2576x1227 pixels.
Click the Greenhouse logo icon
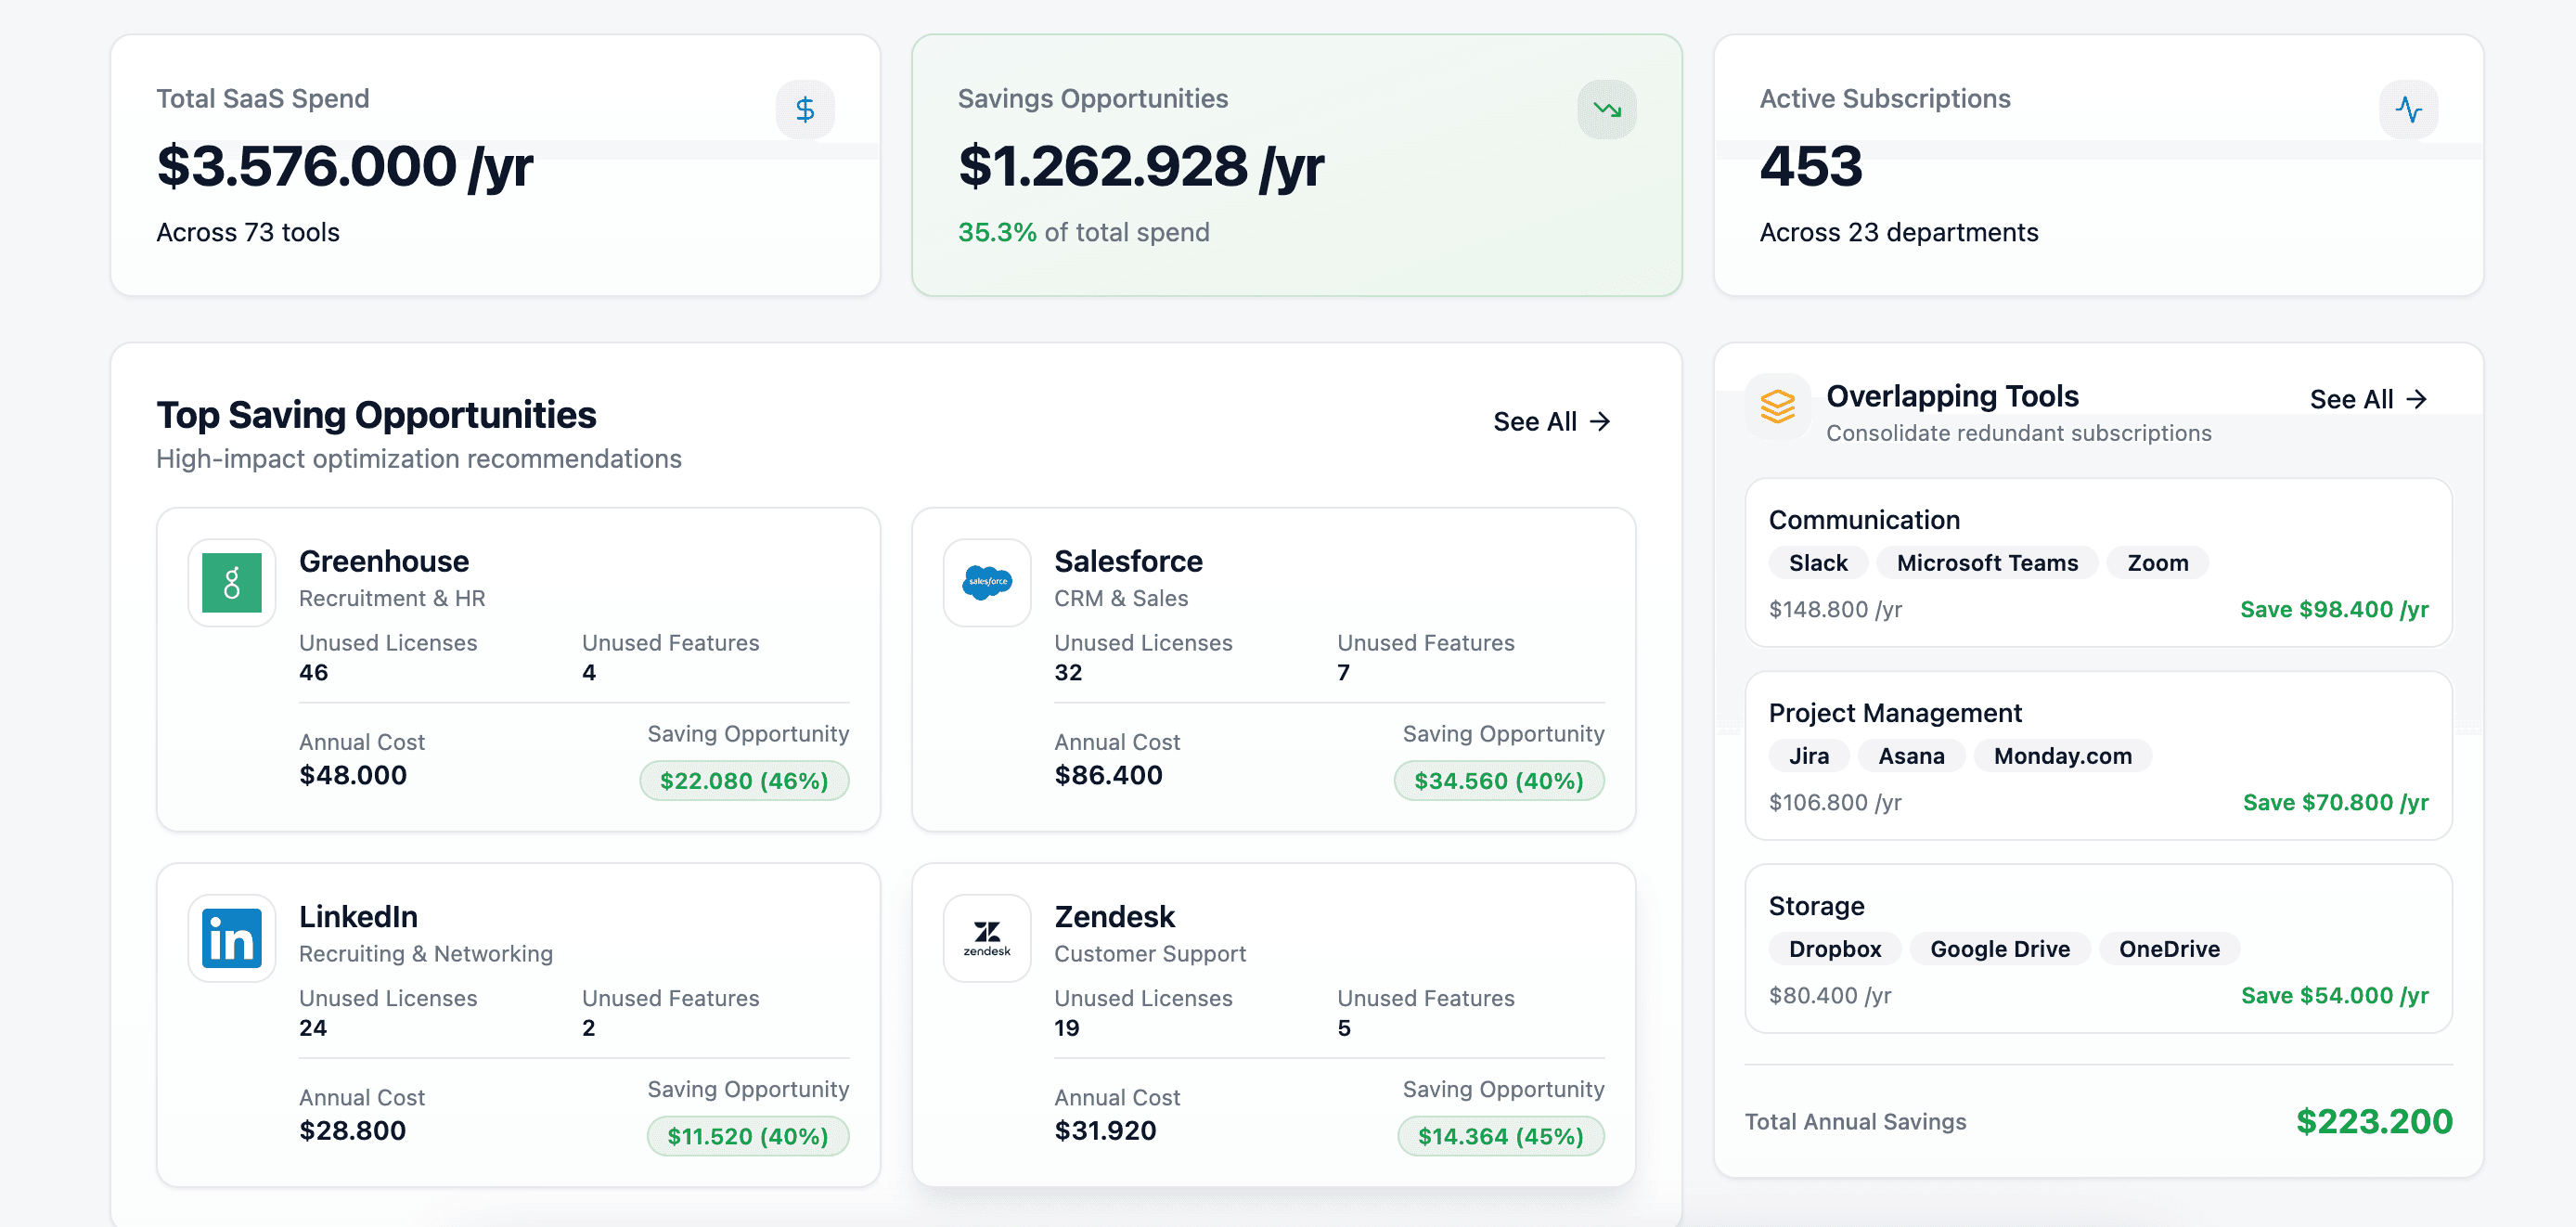tap(231, 583)
